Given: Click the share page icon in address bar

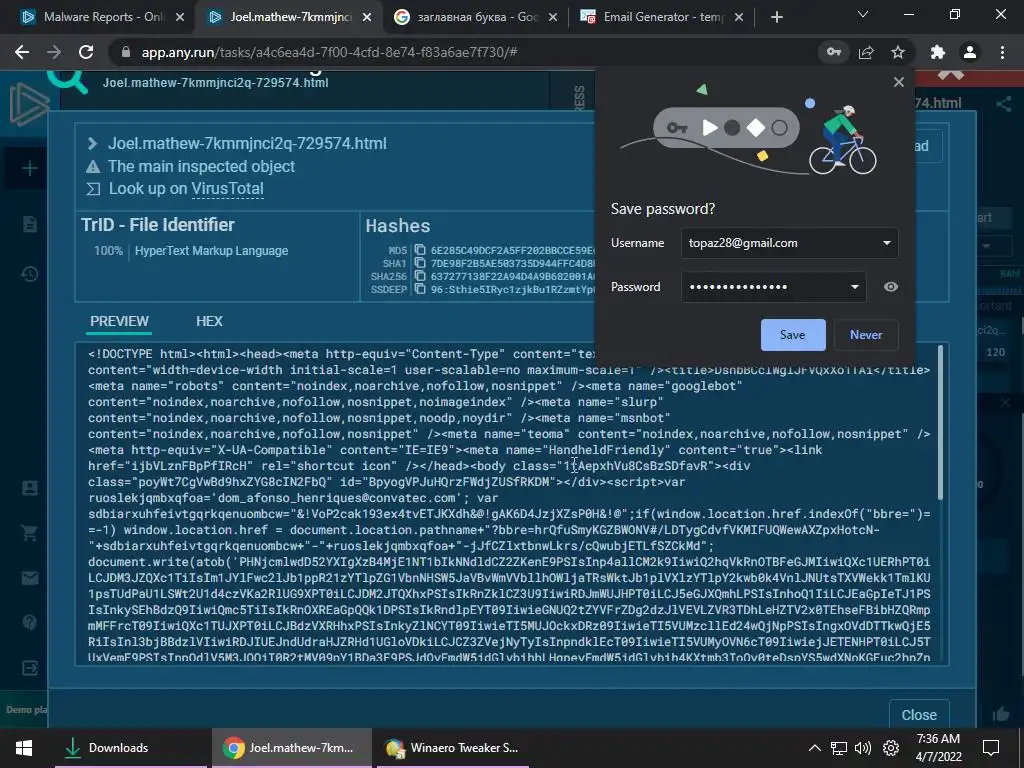Looking at the screenshot, I should tap(866, 52).
